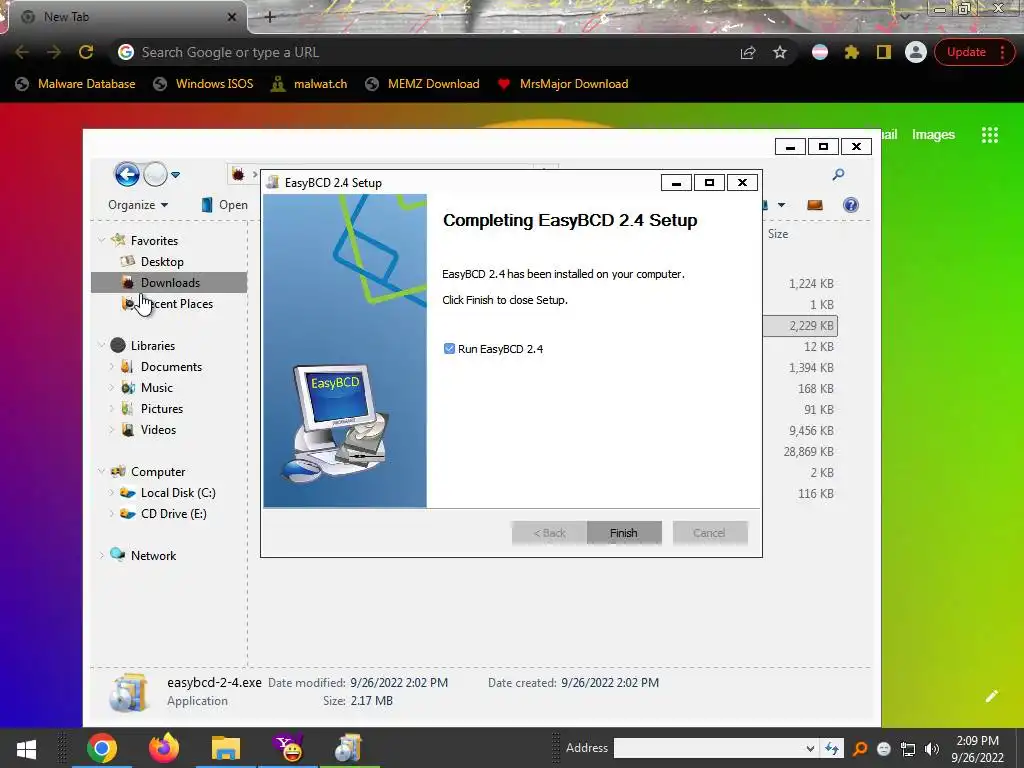The height and width of the screenshot is (768, 1024).
Task: Open the Windows ISOS bookmark
Action: pos(202,84)
